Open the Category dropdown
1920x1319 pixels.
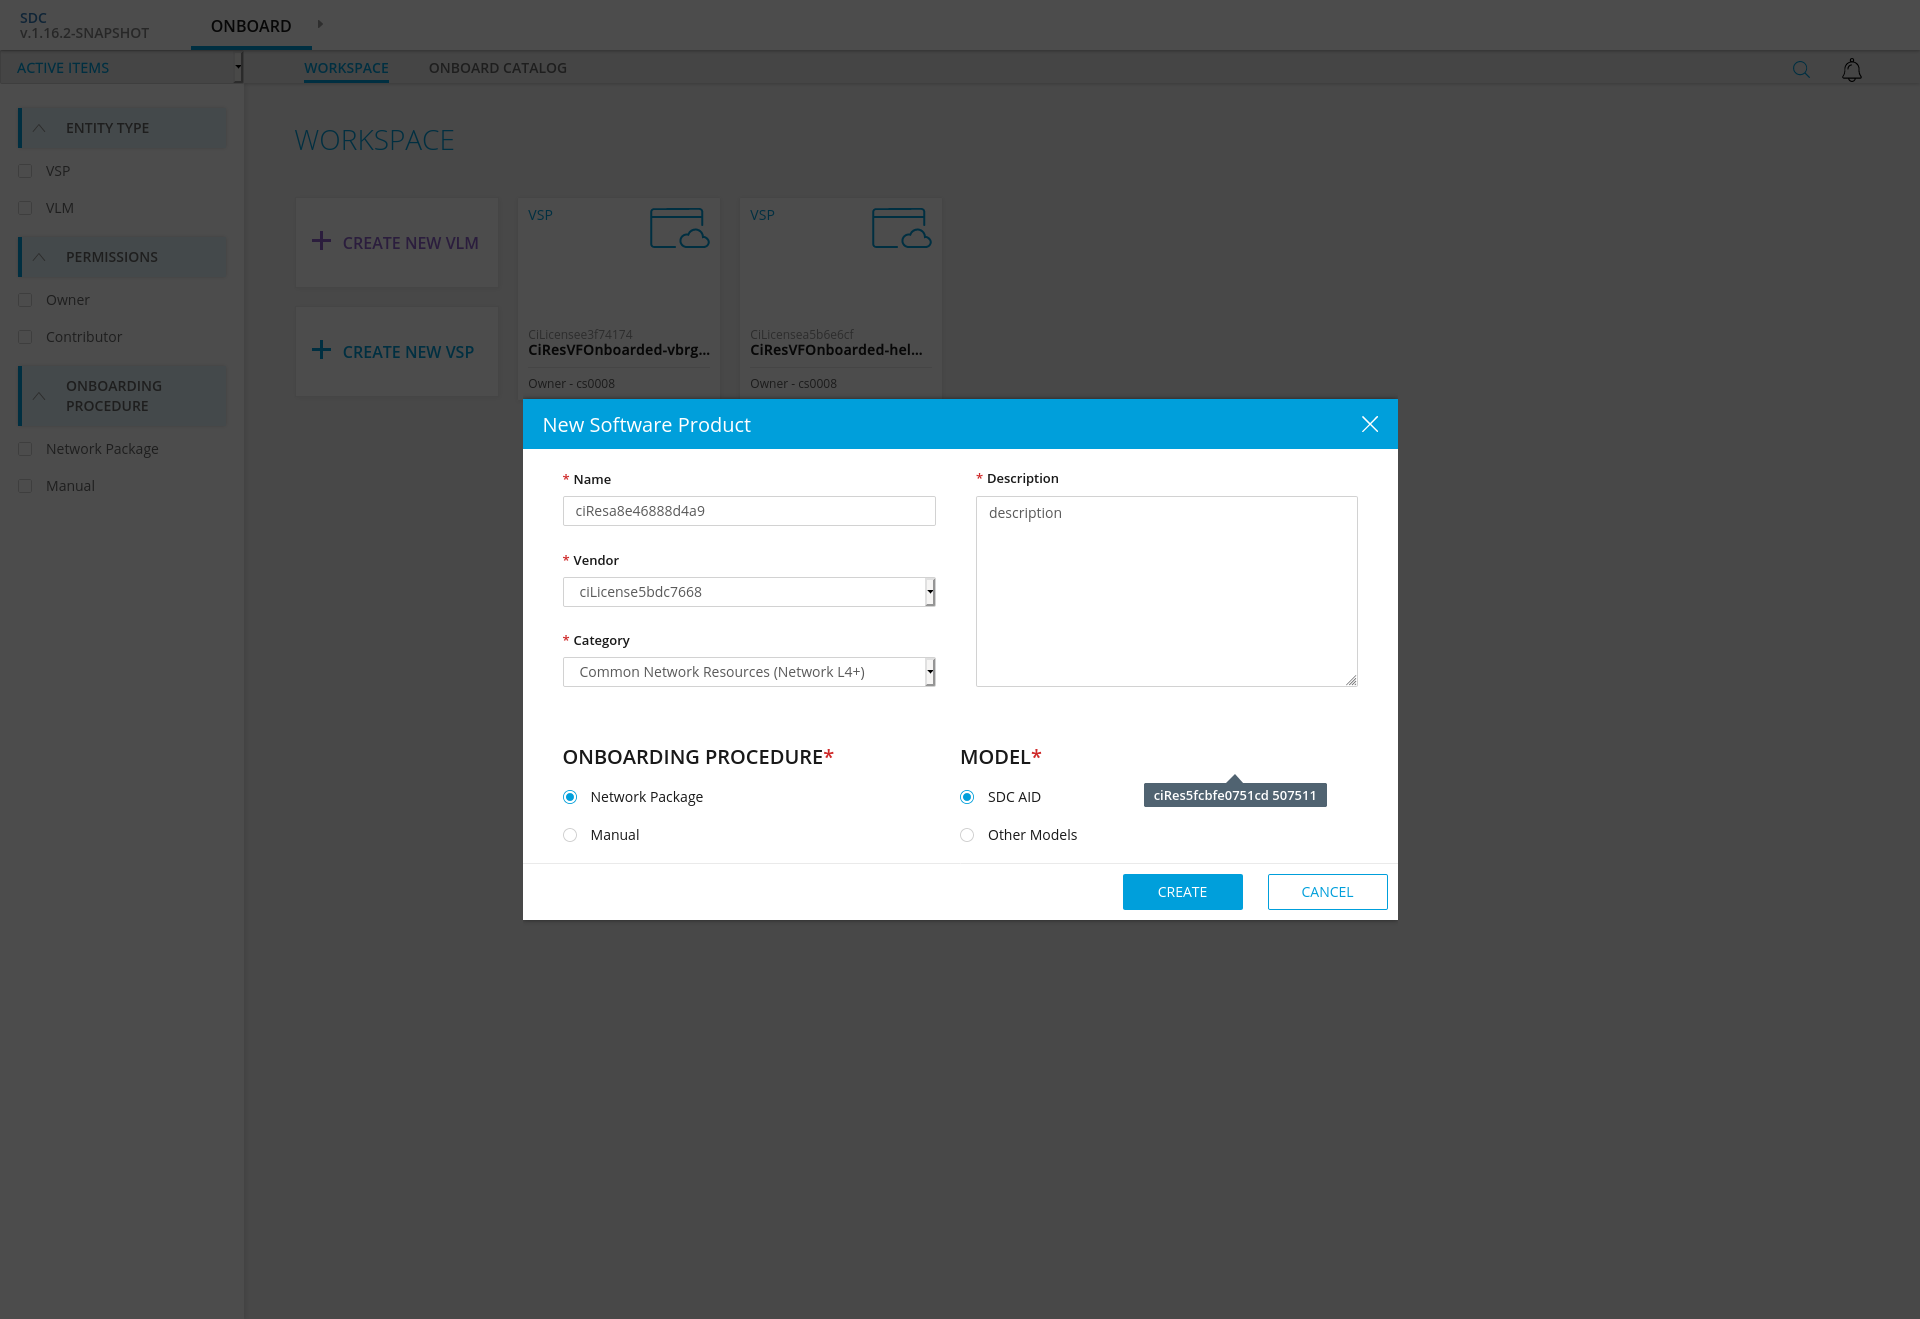(x=749, y=672)
